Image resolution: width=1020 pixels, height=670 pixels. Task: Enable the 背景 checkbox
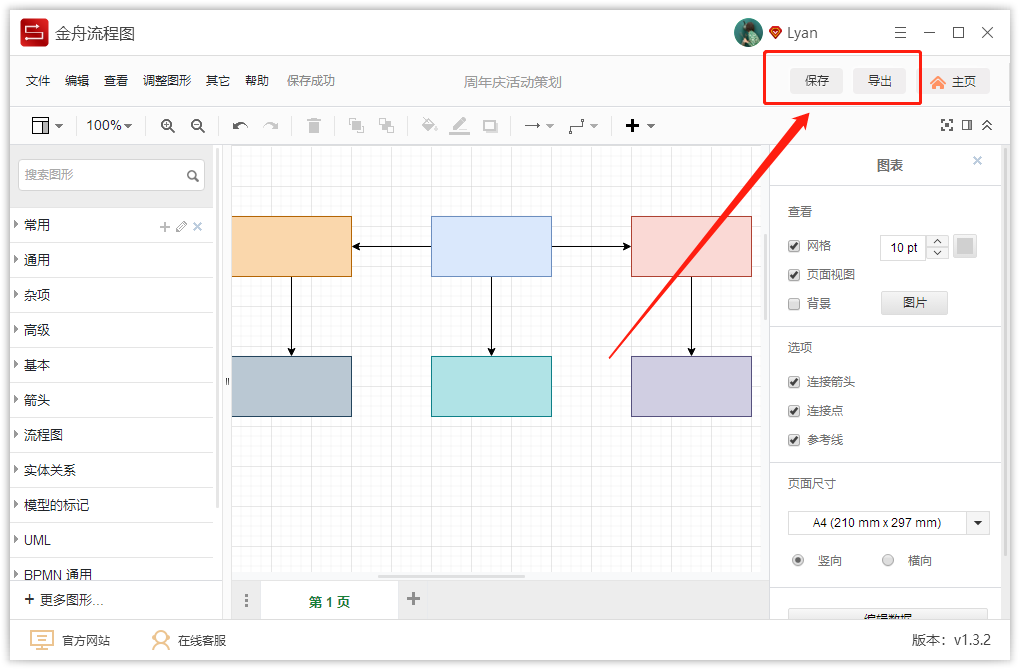[794, 303]
